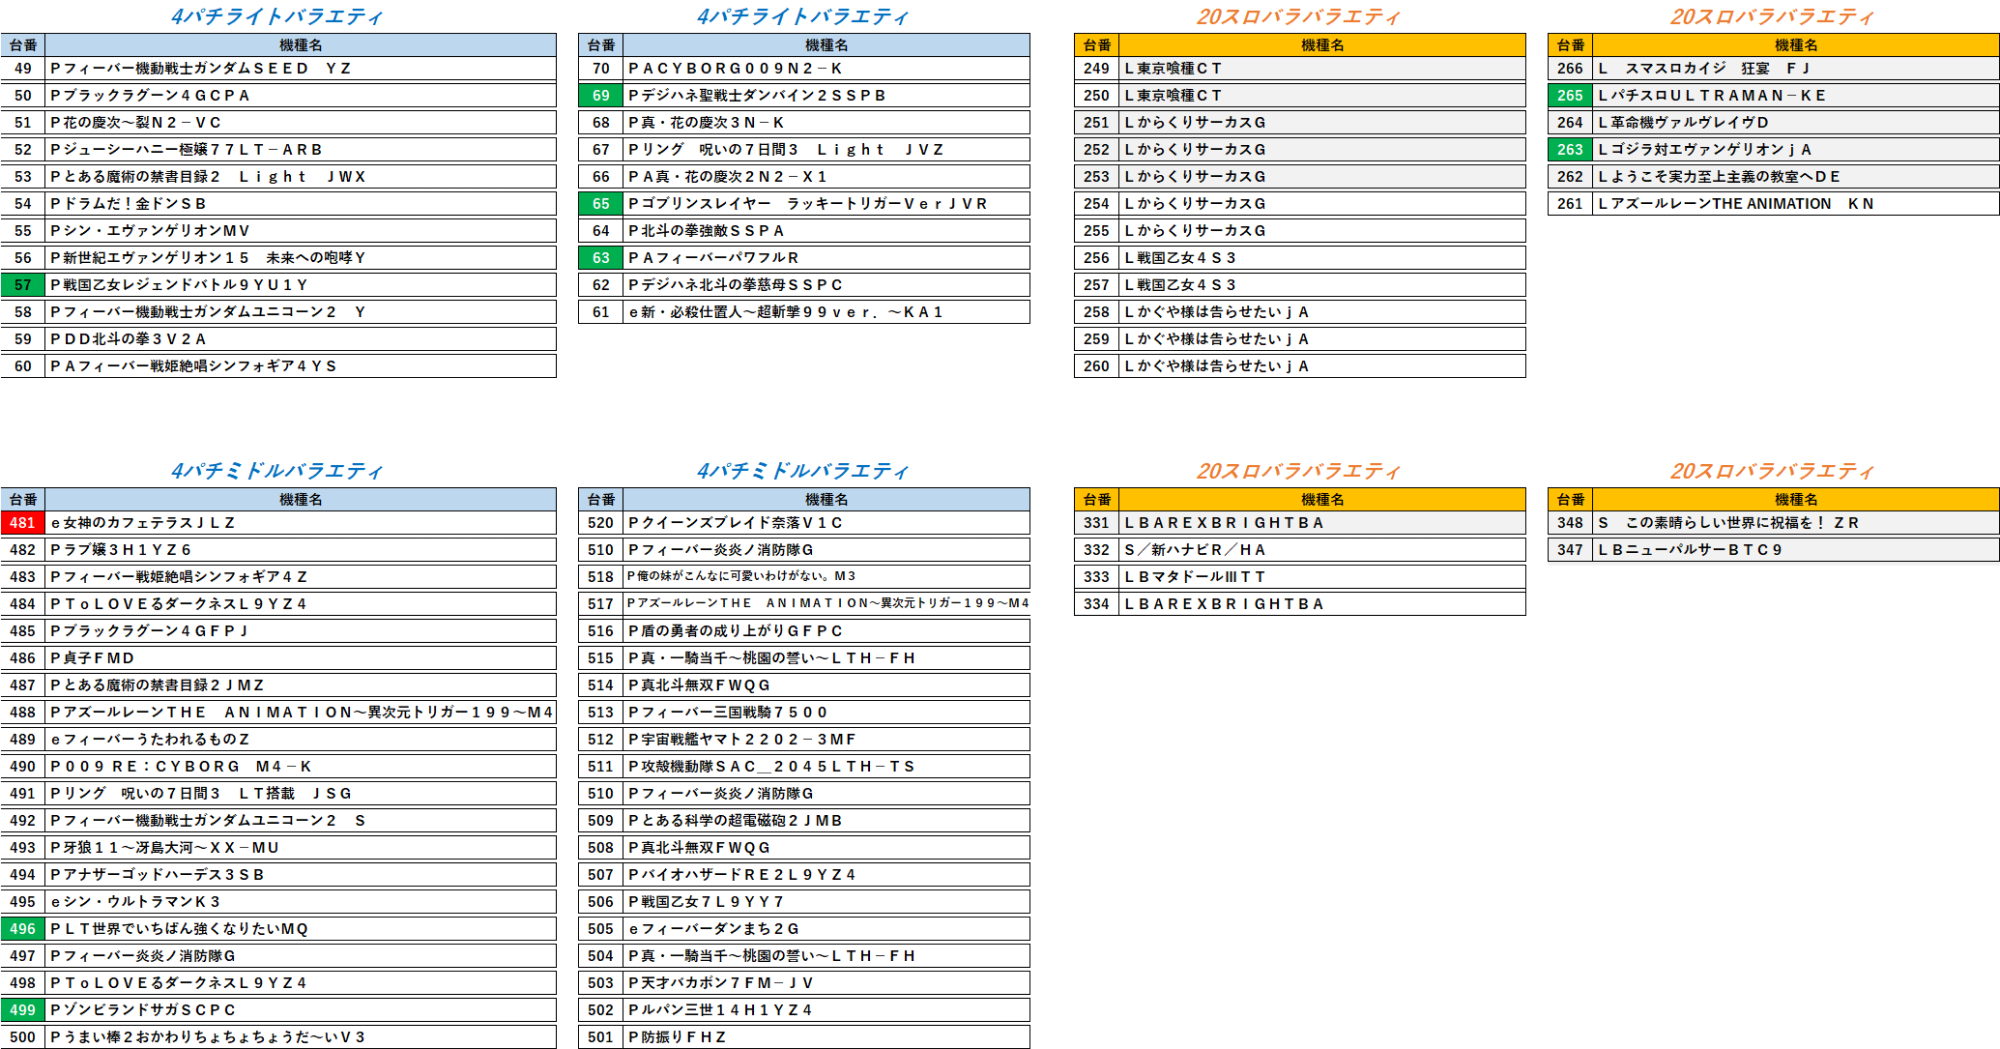2000x1049 pixels.
Task: Select slot number cell 253
Action: 1097,177
